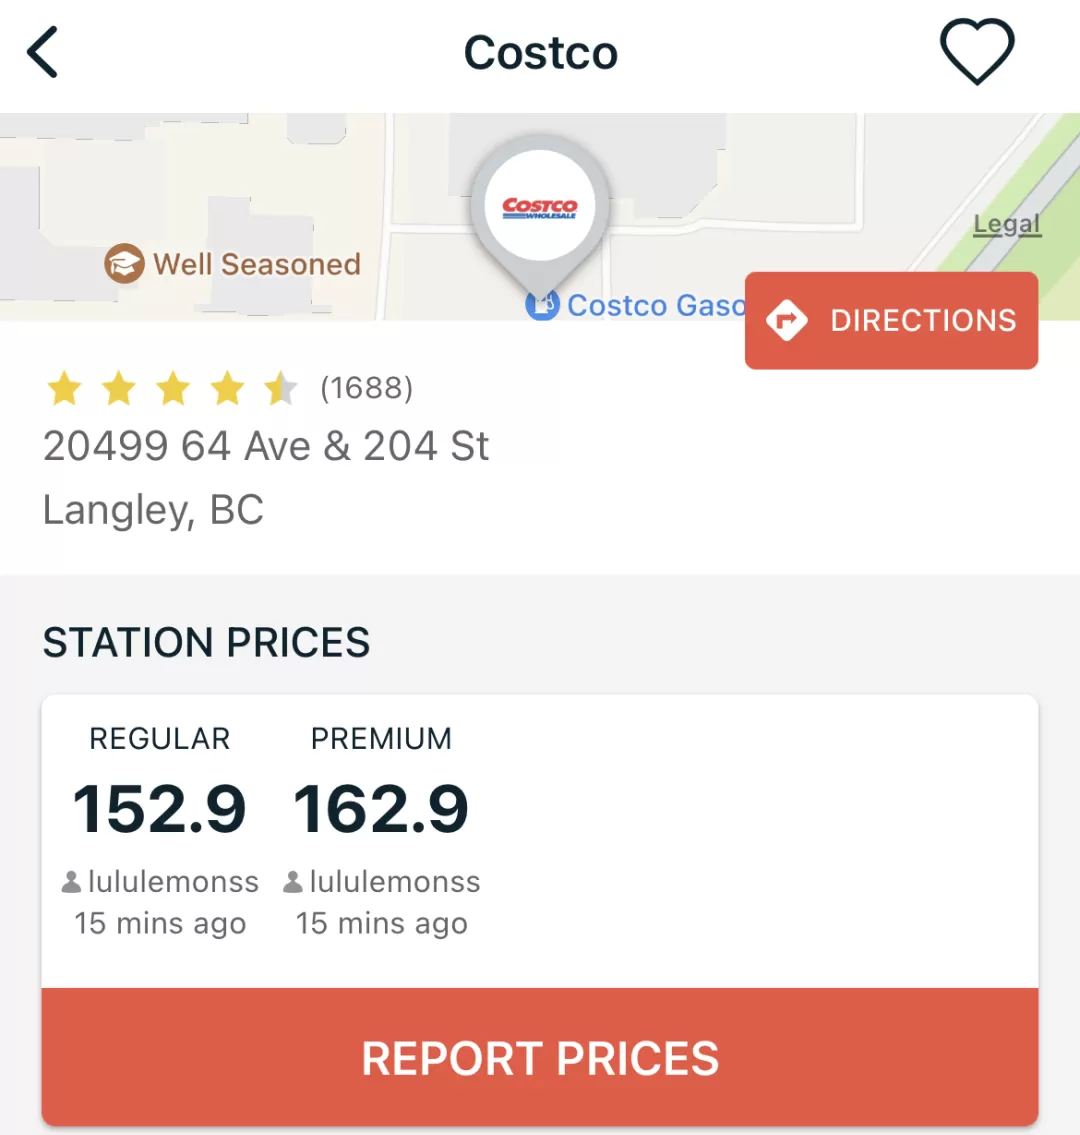This screenshot has height=1135, width=1080.
Task: Select the Premium 162.9 price
Action: [x=381, y=809]
